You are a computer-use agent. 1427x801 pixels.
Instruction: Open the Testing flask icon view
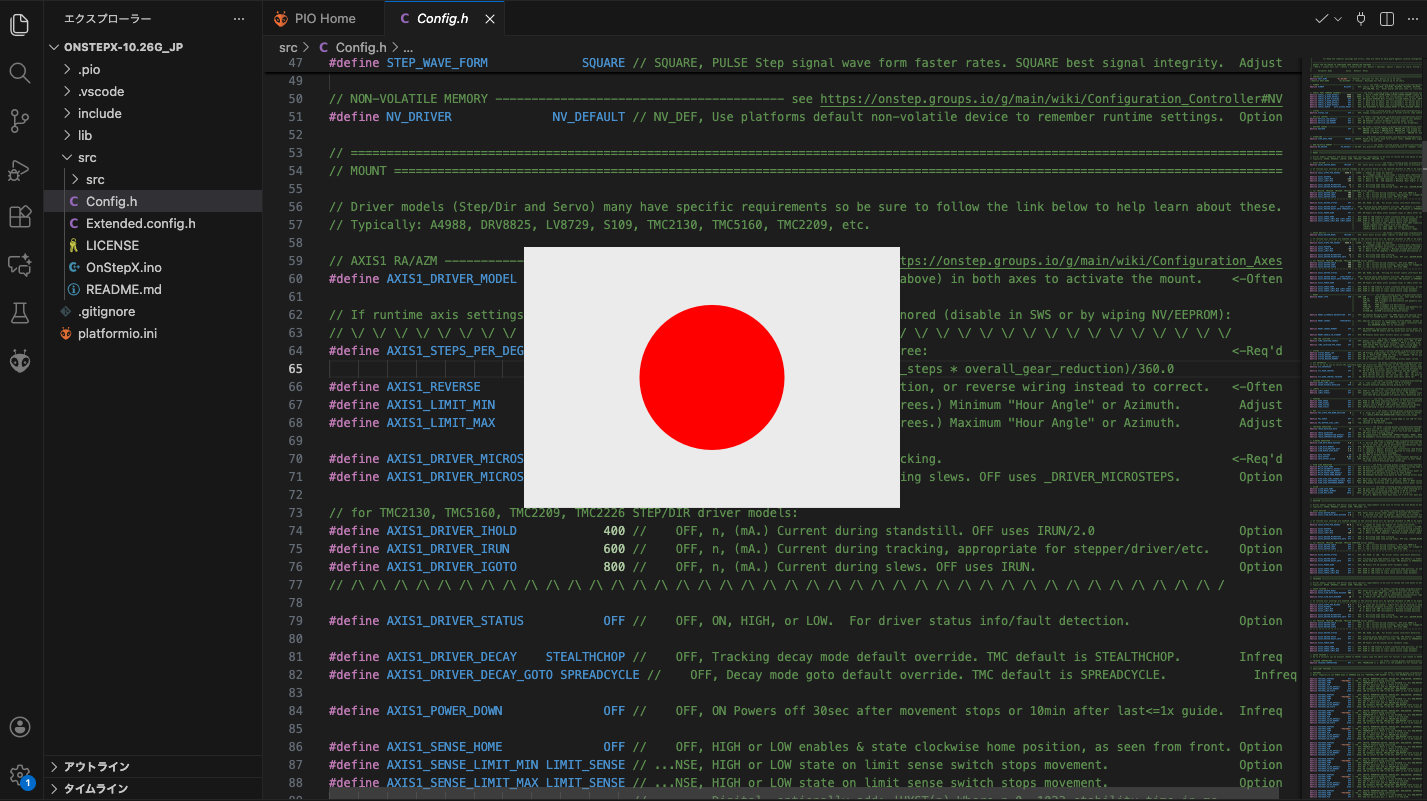pos(20,313)
